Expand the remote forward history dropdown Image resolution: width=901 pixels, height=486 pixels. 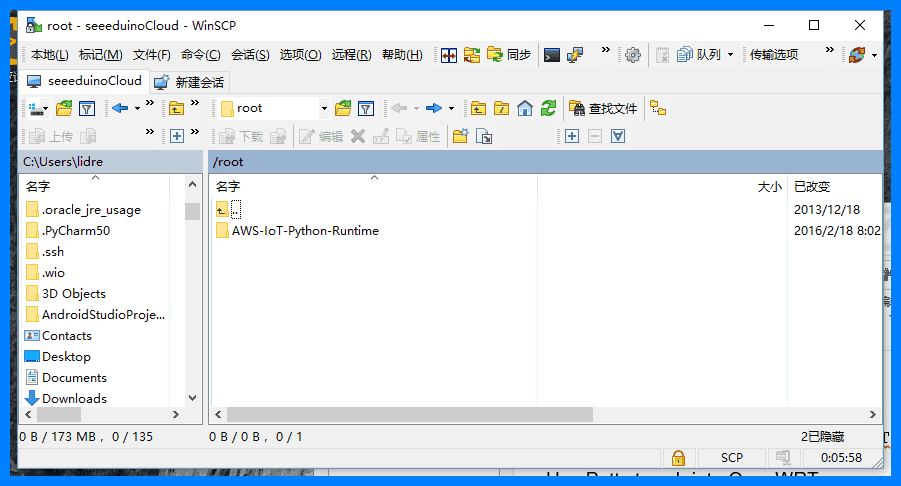pos(451,108)
